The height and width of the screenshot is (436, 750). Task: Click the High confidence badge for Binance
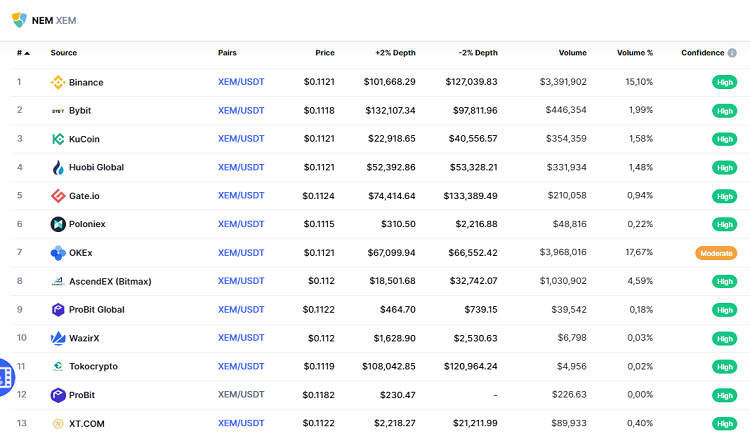(725, 82)
